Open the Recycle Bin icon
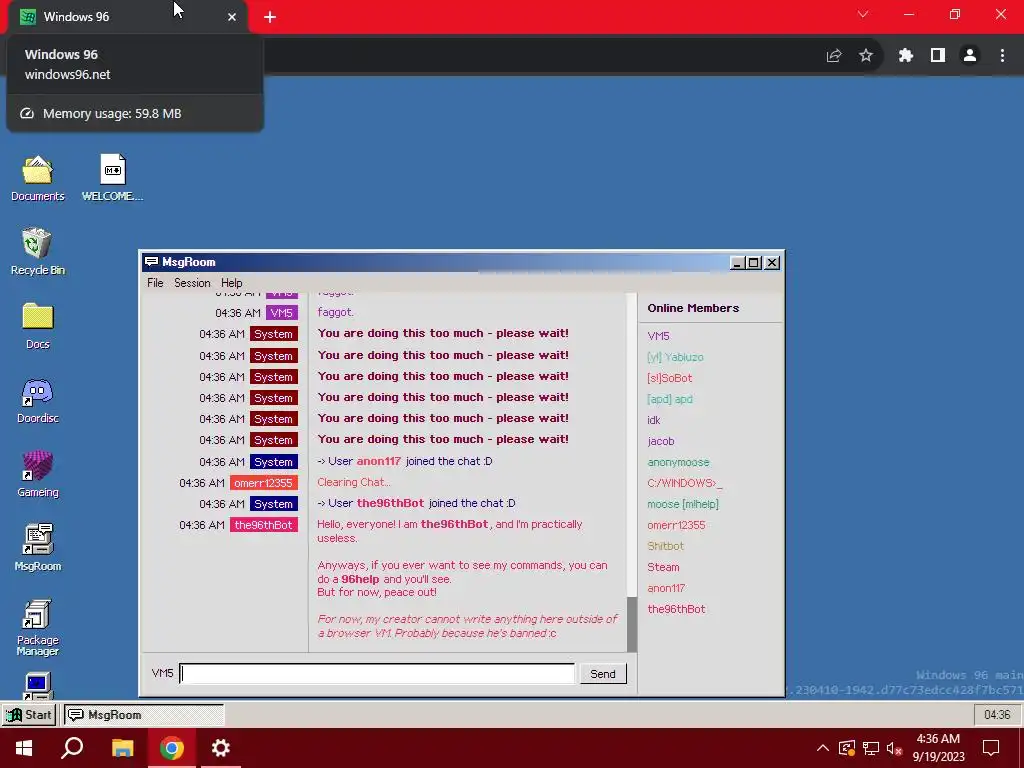 point(37,251)
